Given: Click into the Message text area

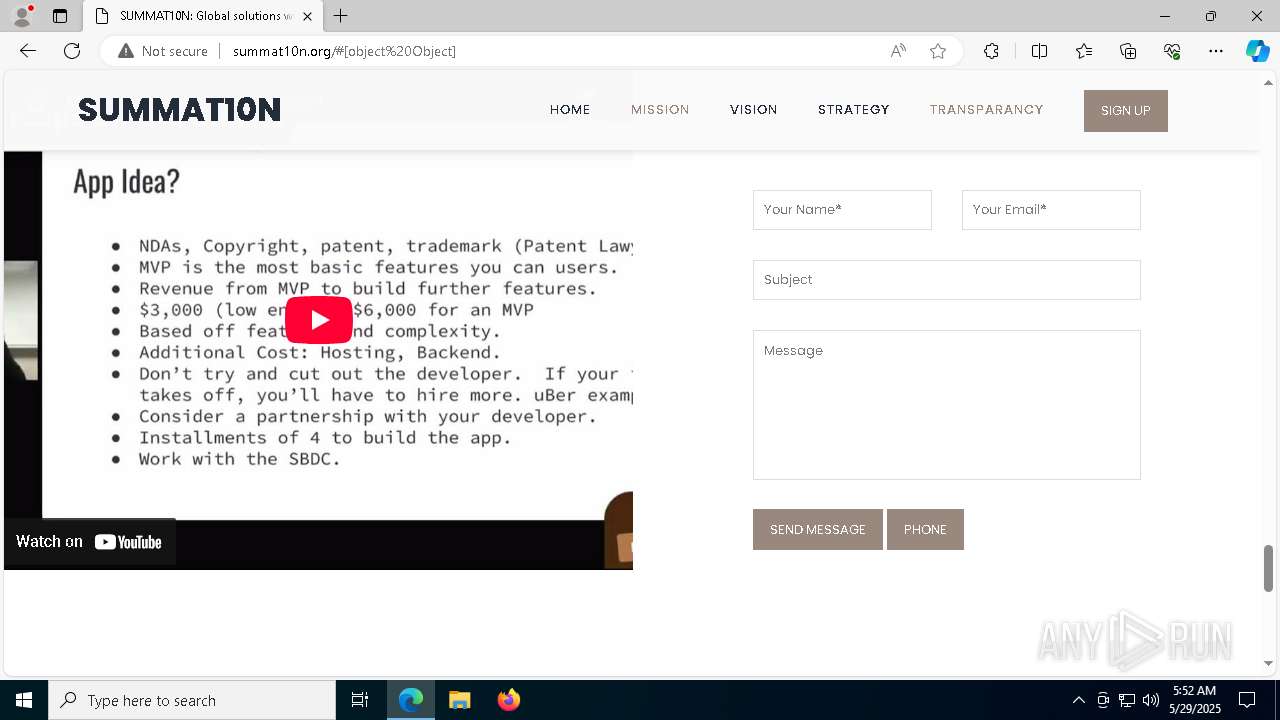Looking at the screenshot, I should tap(947, 405).
